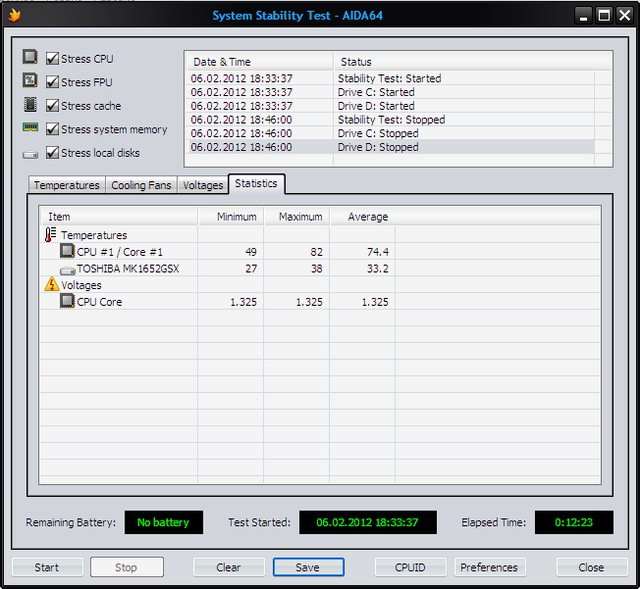Disable the Stress local disks checkbox
Image resolution: width=640 pixels, height=589 pixels.
[52, 153]
